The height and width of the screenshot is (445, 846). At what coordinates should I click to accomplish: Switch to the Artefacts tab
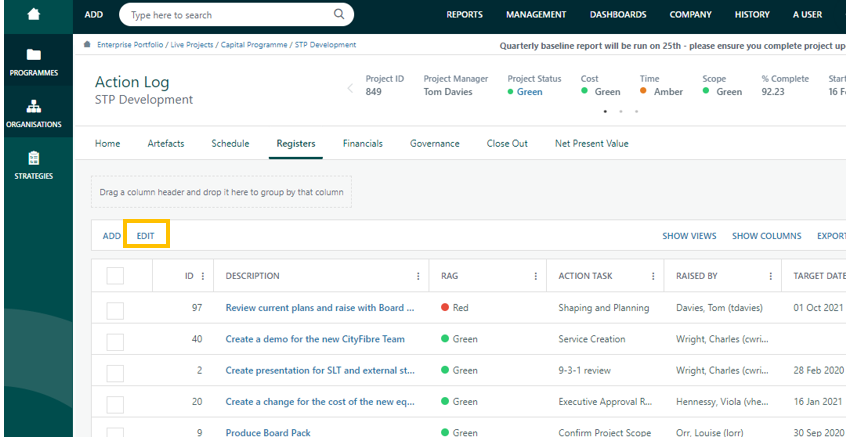pos(166,143)
